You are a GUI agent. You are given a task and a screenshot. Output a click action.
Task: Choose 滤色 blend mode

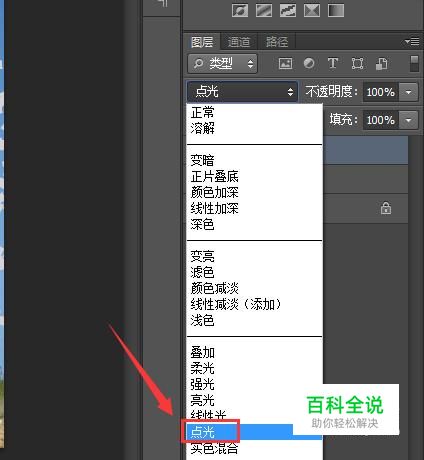(x=254, y=272)
